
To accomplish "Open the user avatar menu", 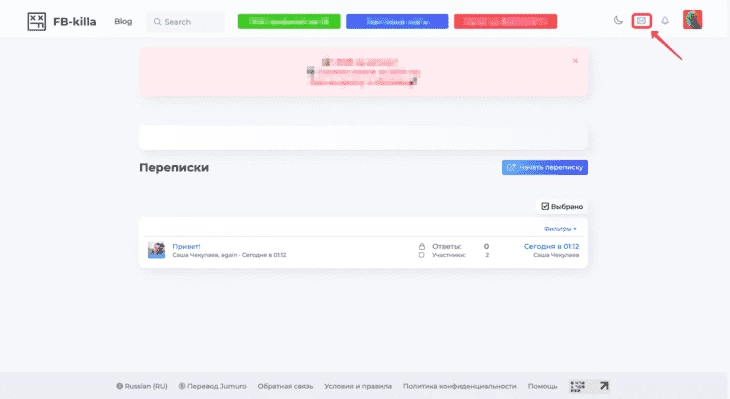I will [692, 20].
